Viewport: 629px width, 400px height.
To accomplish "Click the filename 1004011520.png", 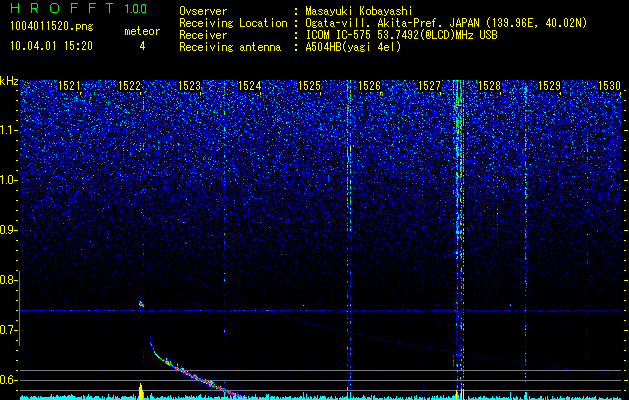I will (52, 27).
